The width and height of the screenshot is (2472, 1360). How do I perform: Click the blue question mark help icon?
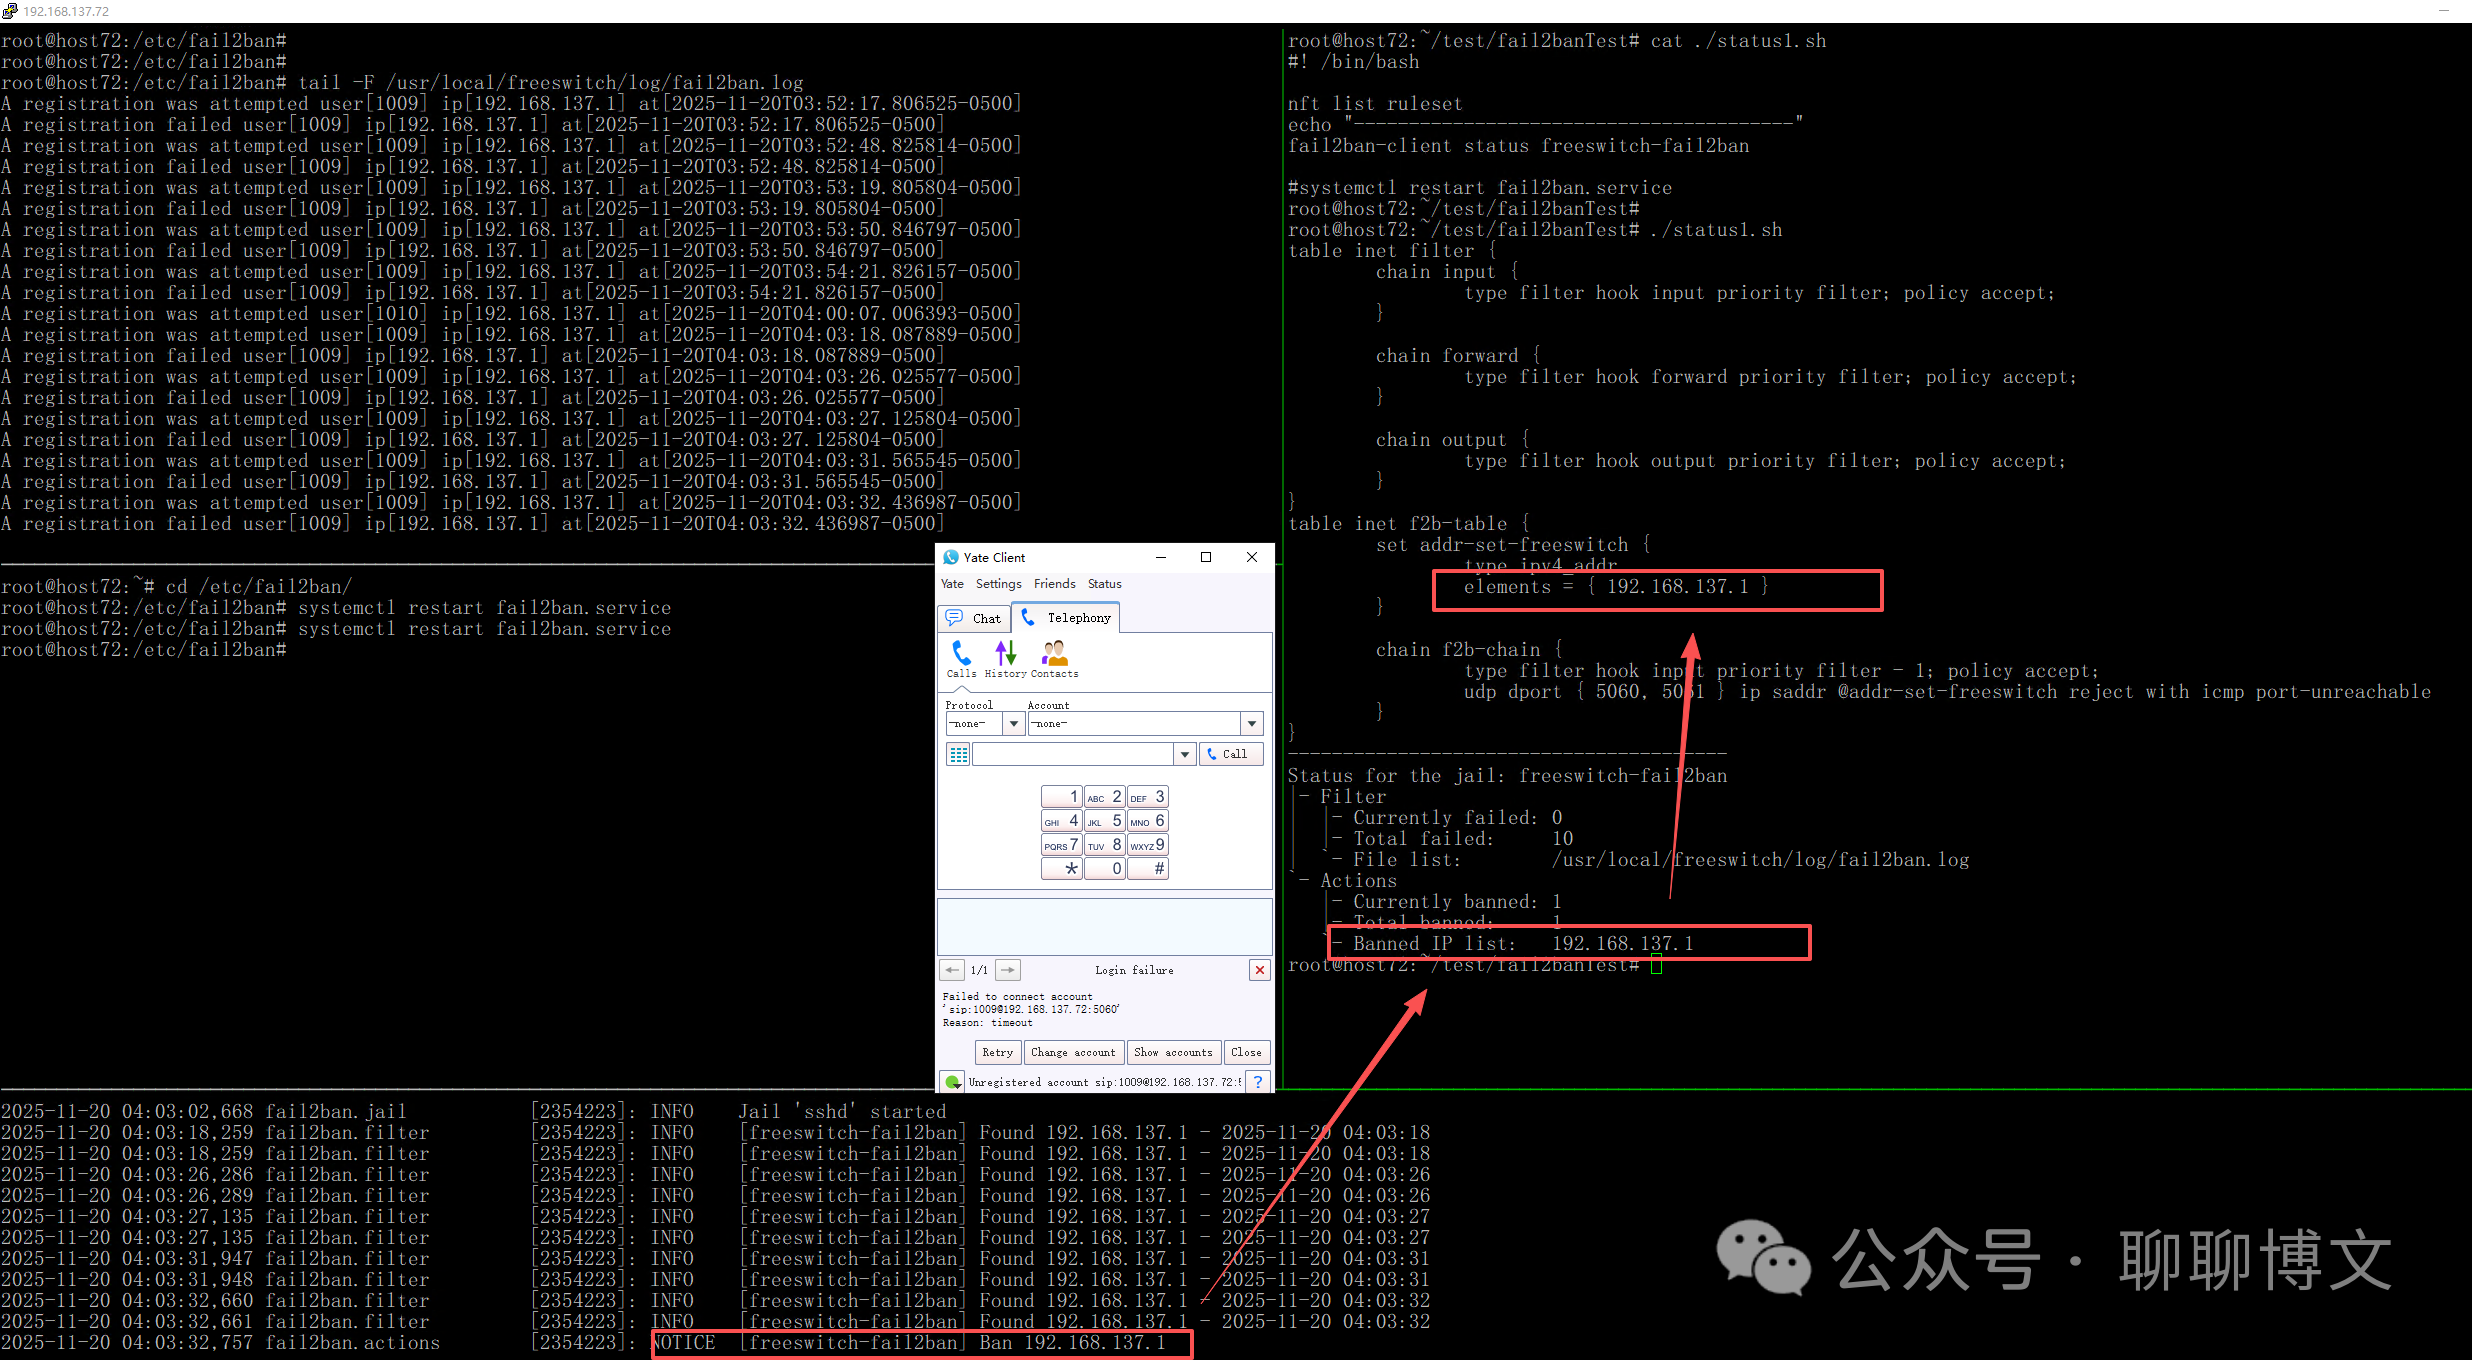1258,1081
